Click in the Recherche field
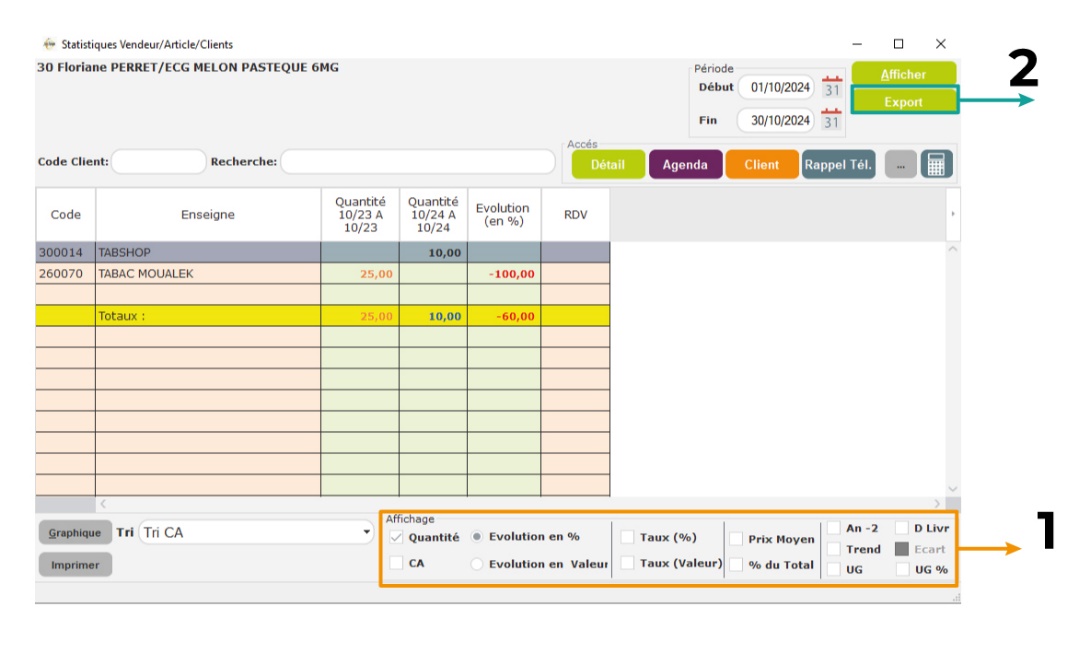 [x=418, y=162]
